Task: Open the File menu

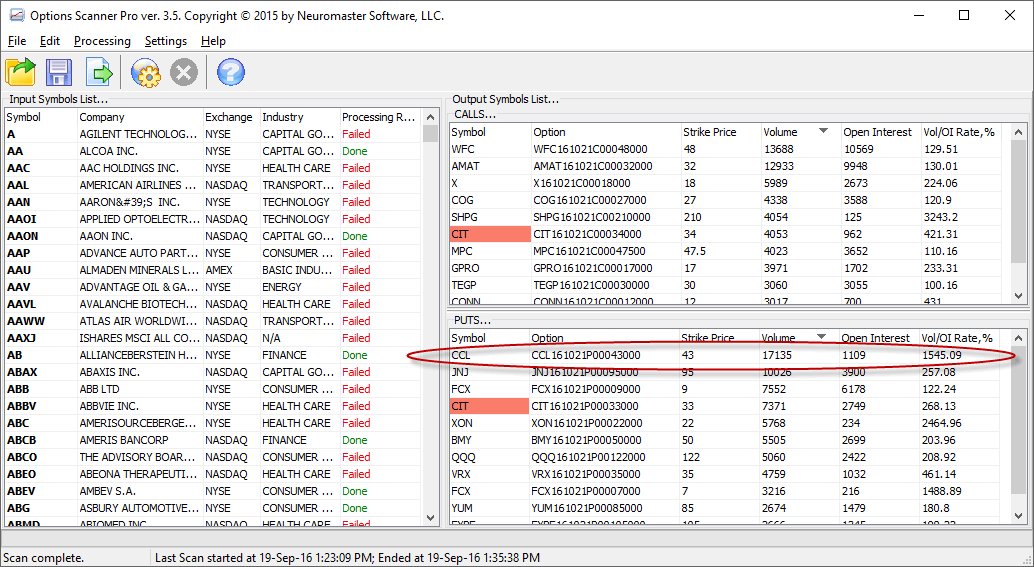Action: coord(16,41)
